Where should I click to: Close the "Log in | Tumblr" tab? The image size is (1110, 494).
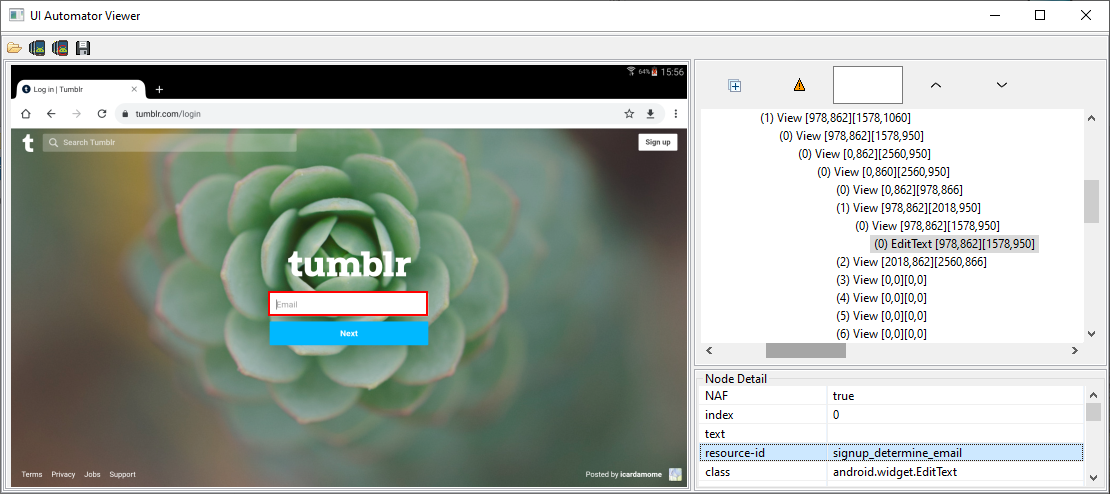135,90
